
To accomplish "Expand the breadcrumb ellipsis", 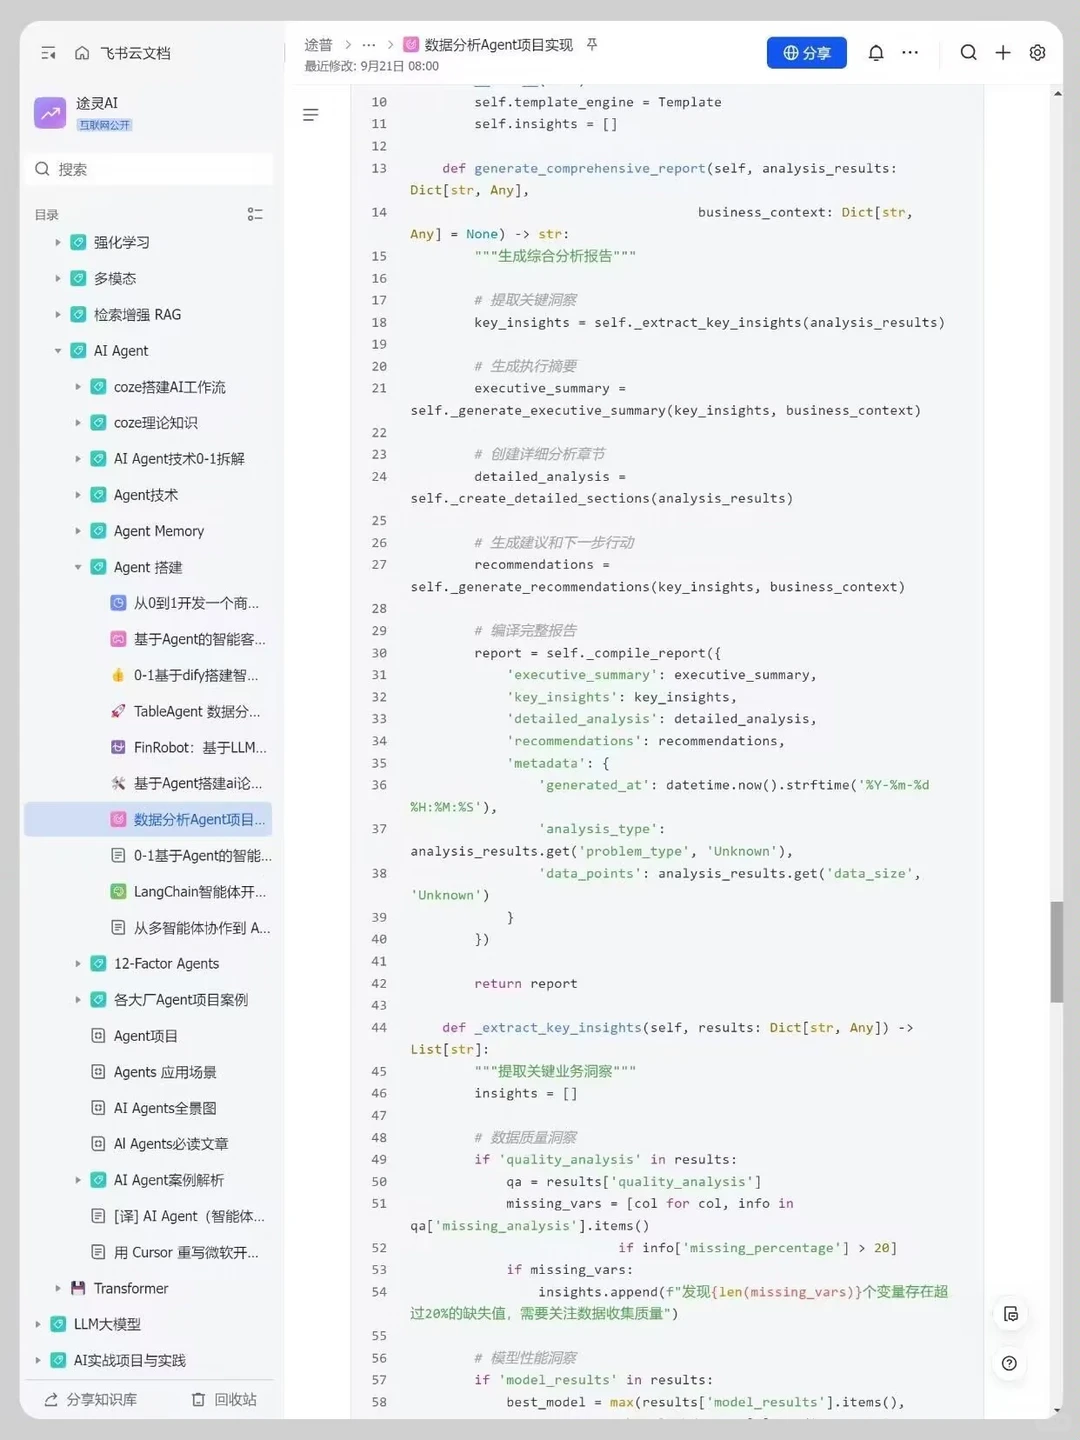I will pyautogui.click(x=369, y=45).
